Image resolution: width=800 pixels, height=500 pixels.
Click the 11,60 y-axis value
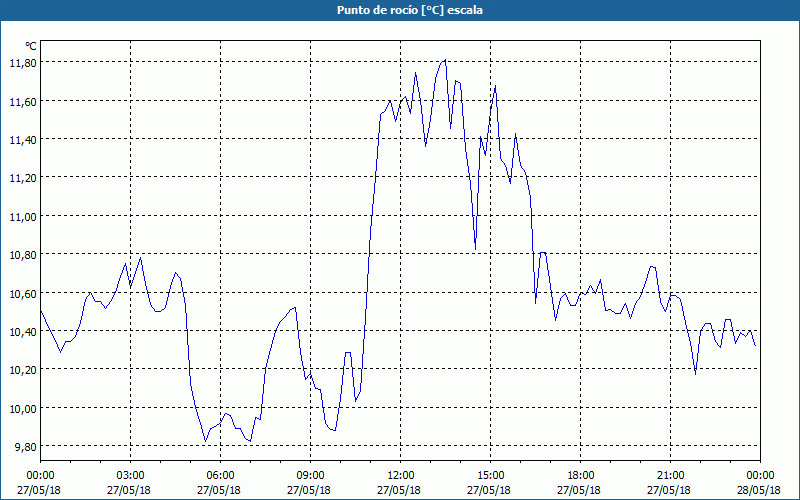pos(23,102)
